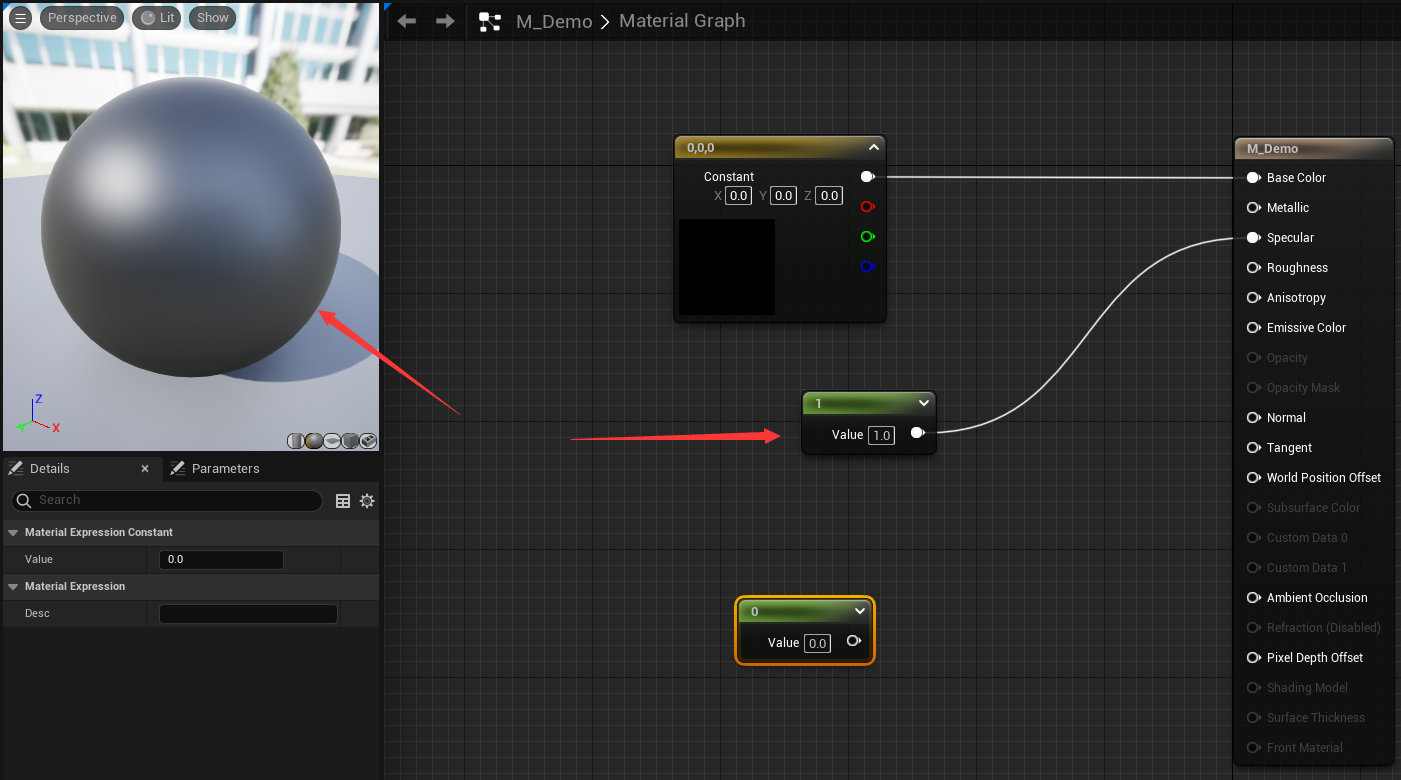Click the Perspective viewport button
Image resolution: width=1401 pixels, height=780 pixels.
(x=82, y=18)
